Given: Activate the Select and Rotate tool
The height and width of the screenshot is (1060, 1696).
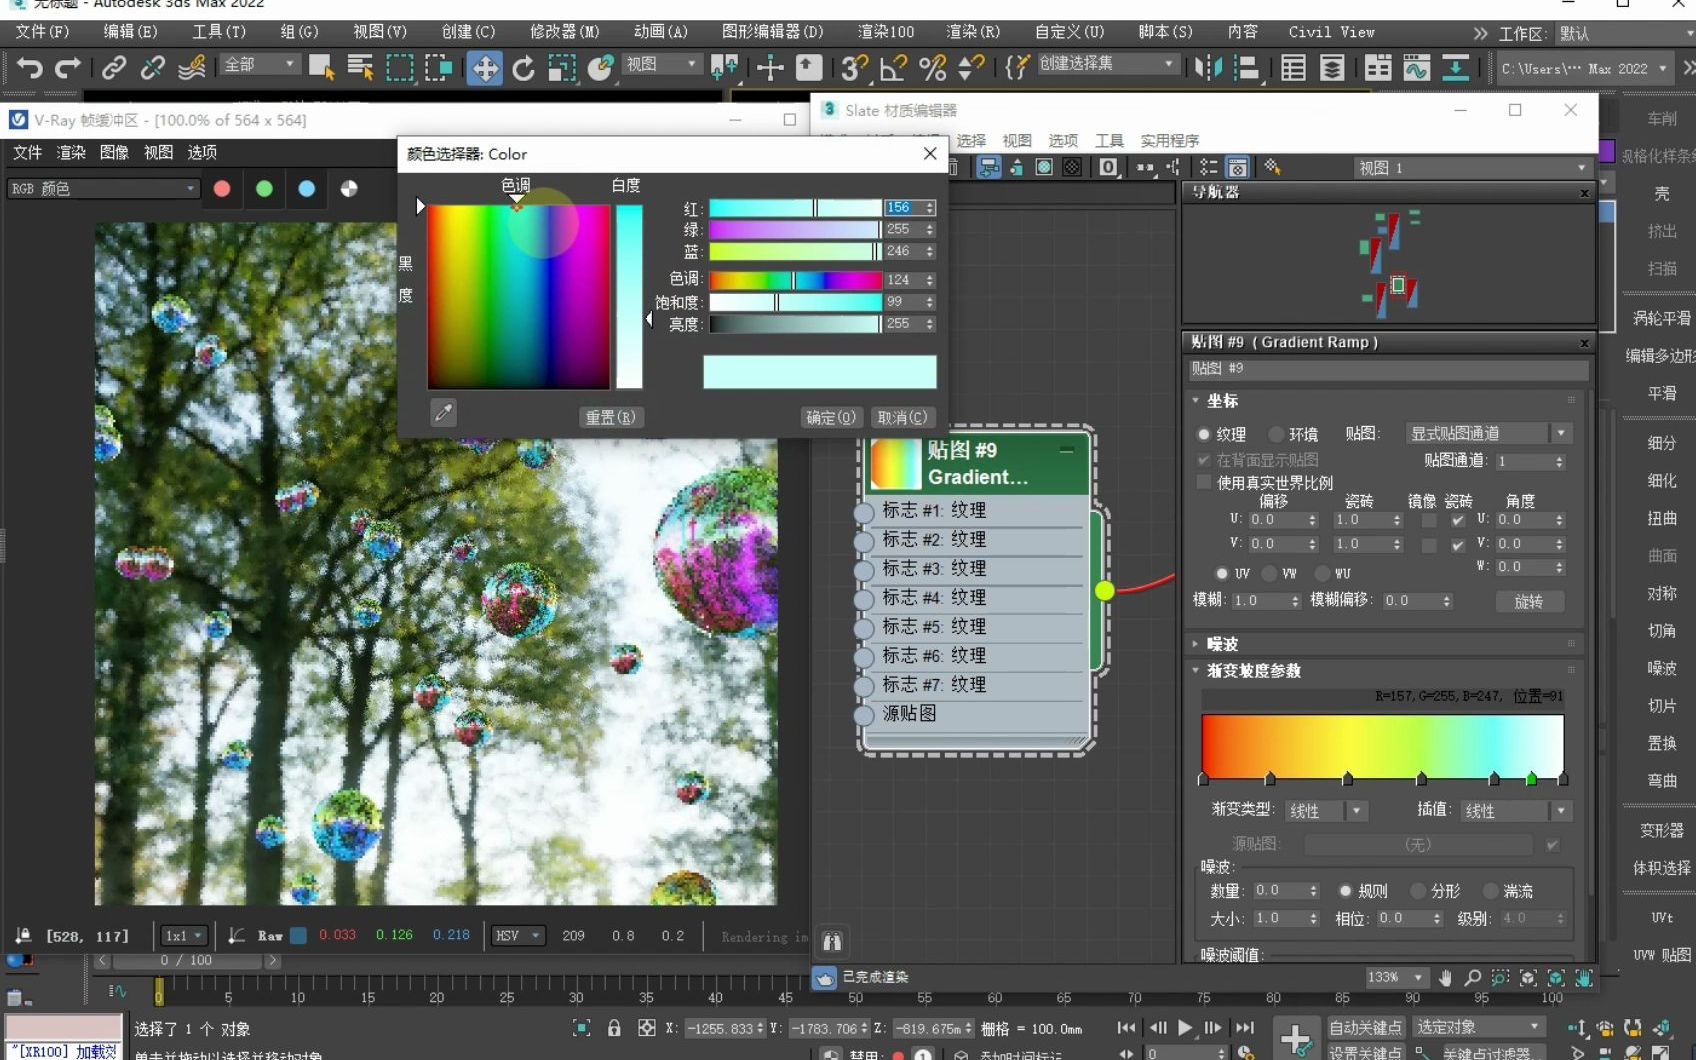Looking at the screenshot, I should tap(523, 68).
